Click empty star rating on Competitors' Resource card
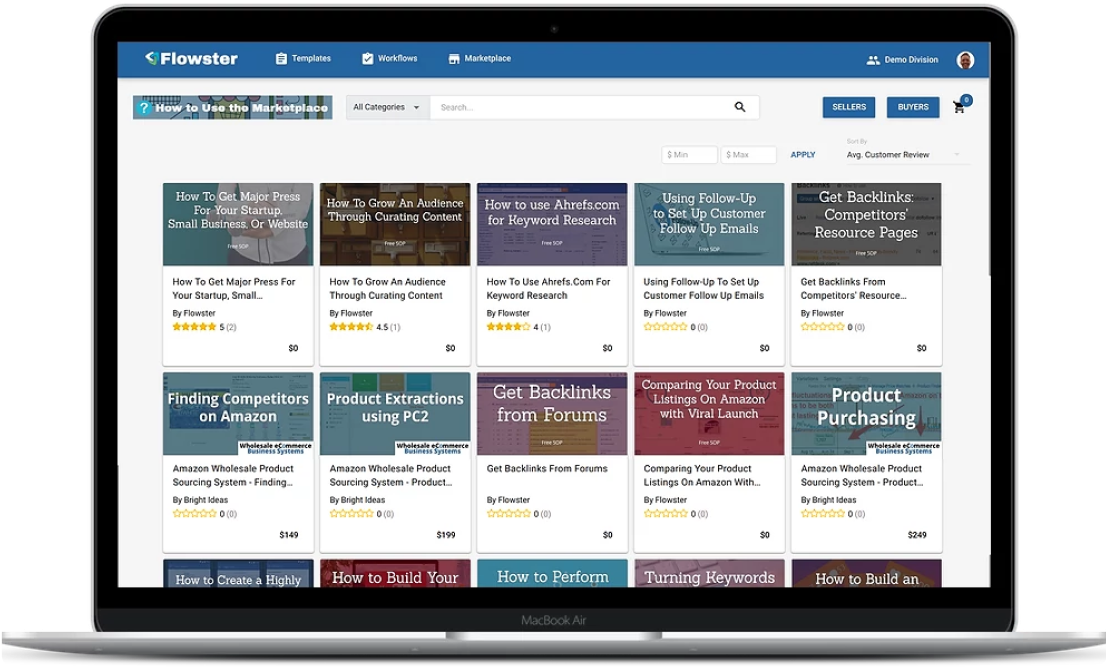Screen dimensions: 1106x667 [x=822, y=327]
